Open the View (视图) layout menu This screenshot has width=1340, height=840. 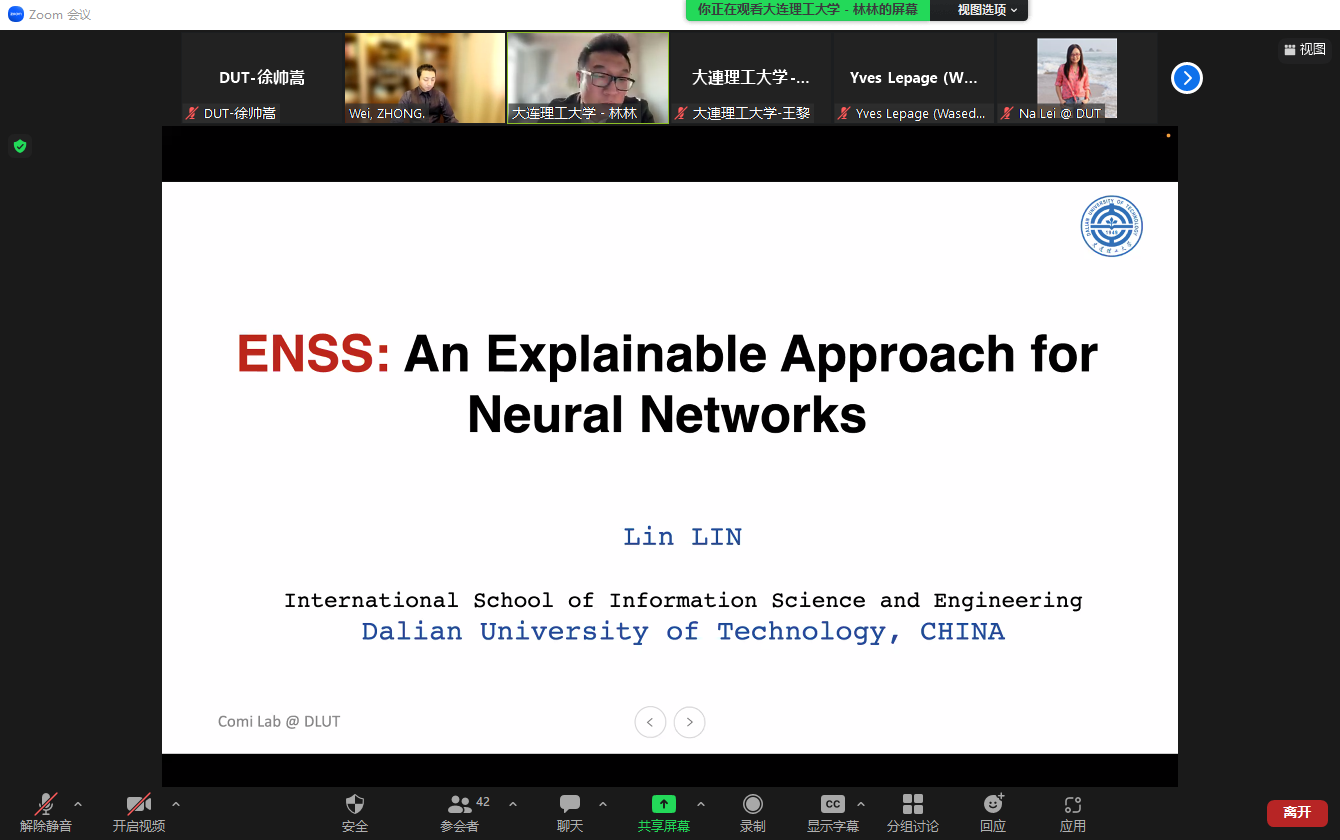pos(1305,49)
